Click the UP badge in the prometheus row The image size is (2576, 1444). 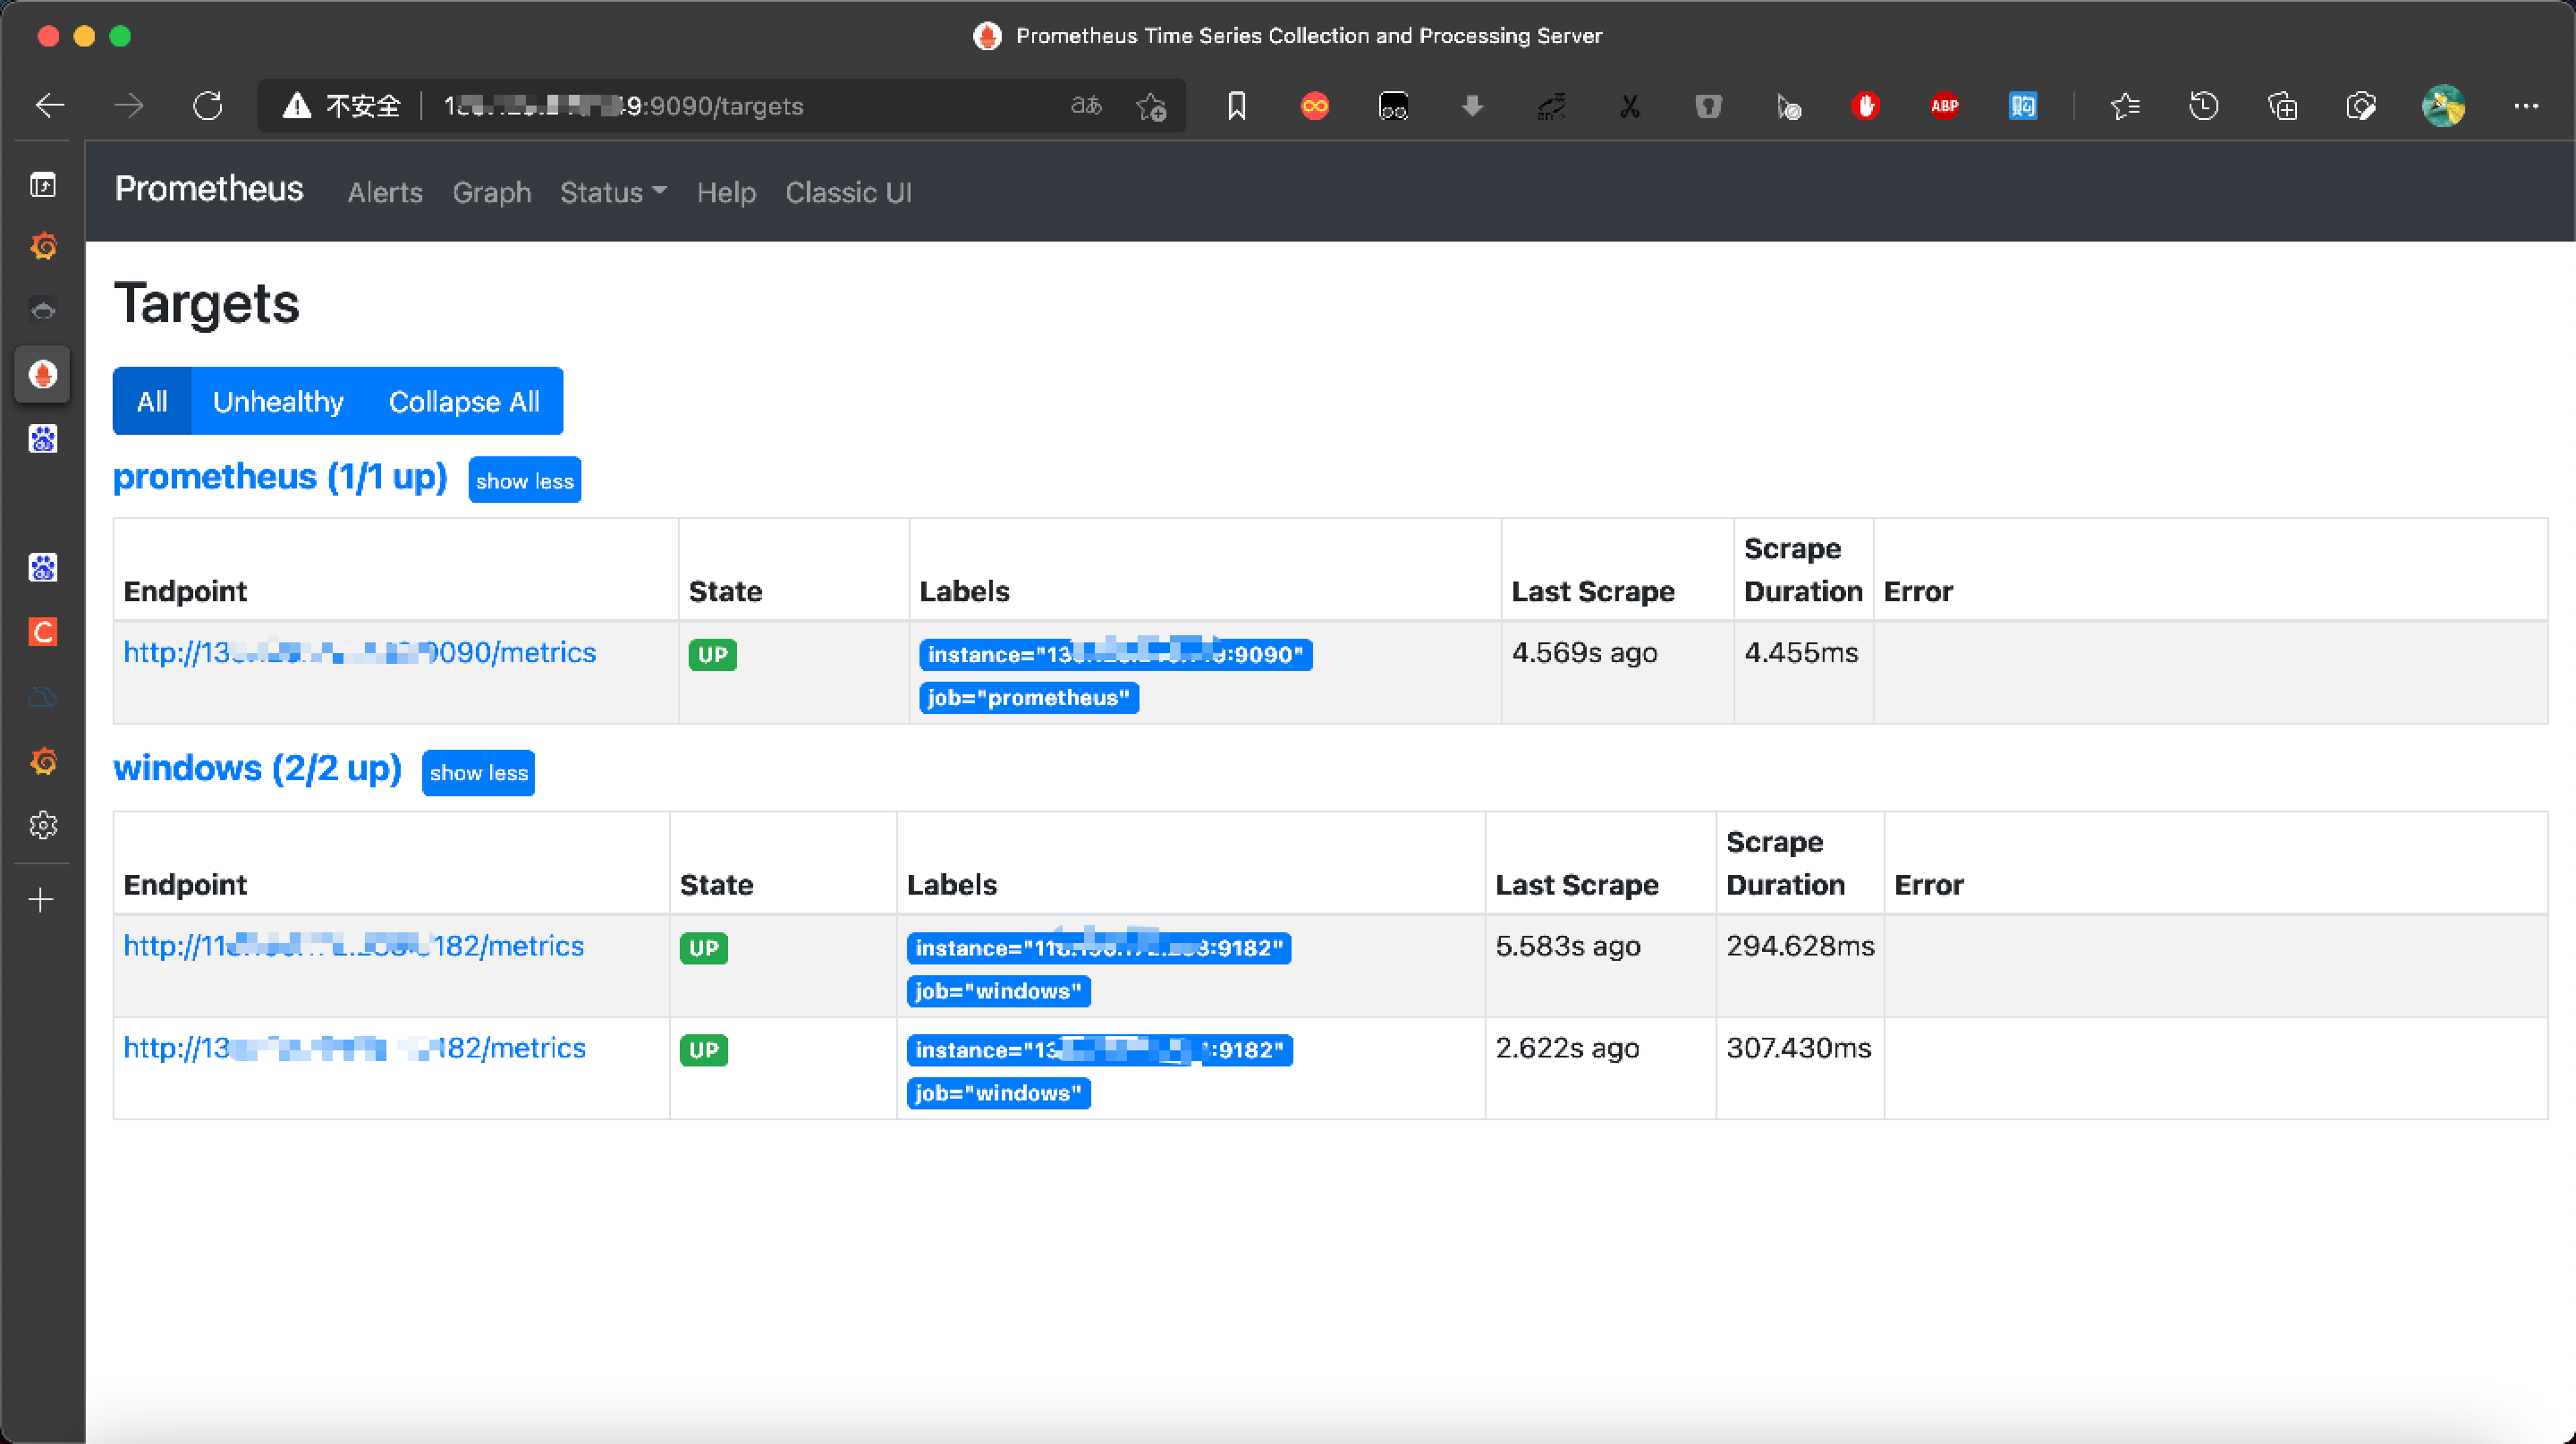(713, 655)
